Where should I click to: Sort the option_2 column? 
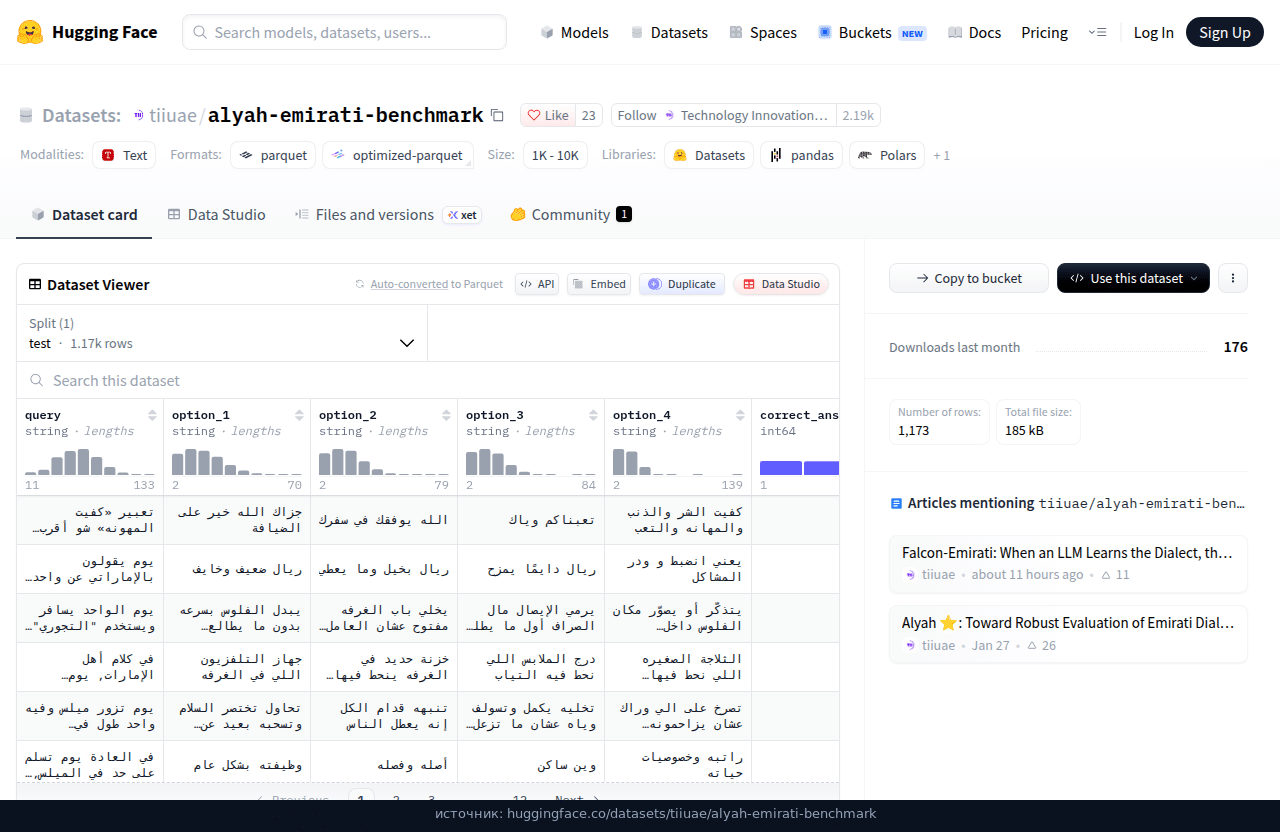(x=446, y=415)
